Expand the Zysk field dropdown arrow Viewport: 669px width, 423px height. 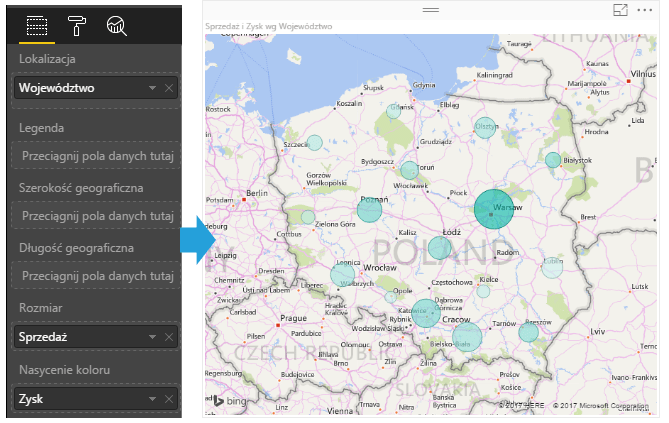[152, 398]
